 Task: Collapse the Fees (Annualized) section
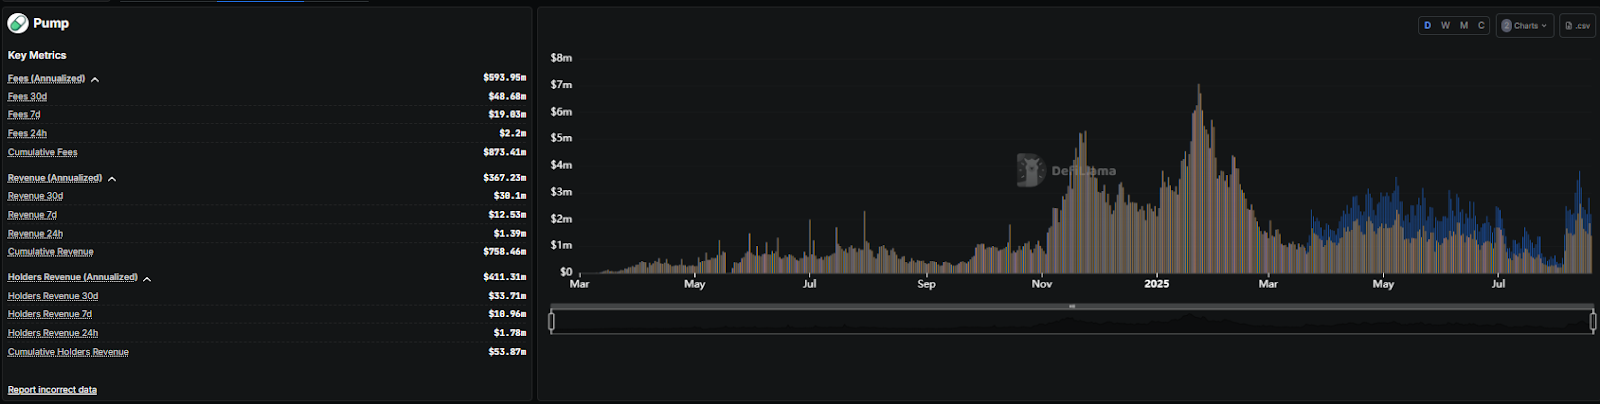pos(95,79)
